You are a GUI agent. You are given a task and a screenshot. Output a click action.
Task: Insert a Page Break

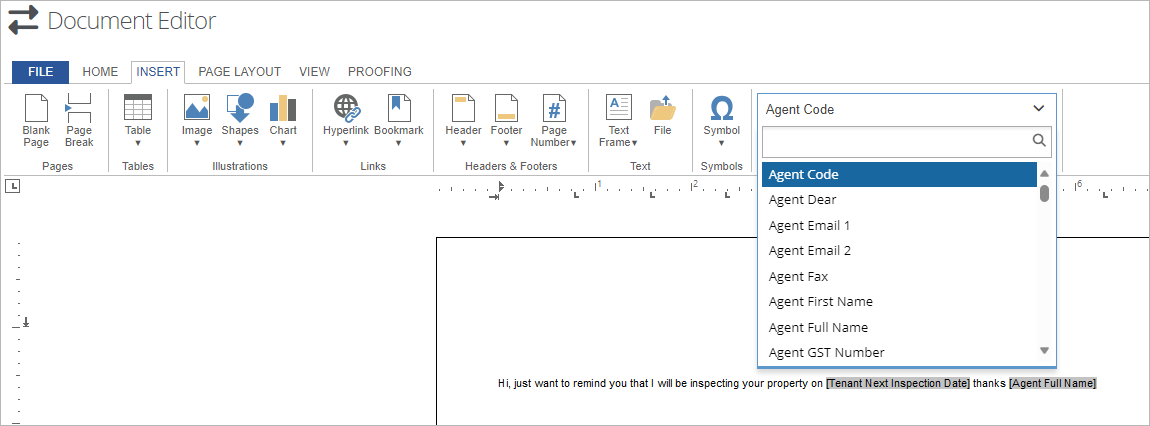78,121
